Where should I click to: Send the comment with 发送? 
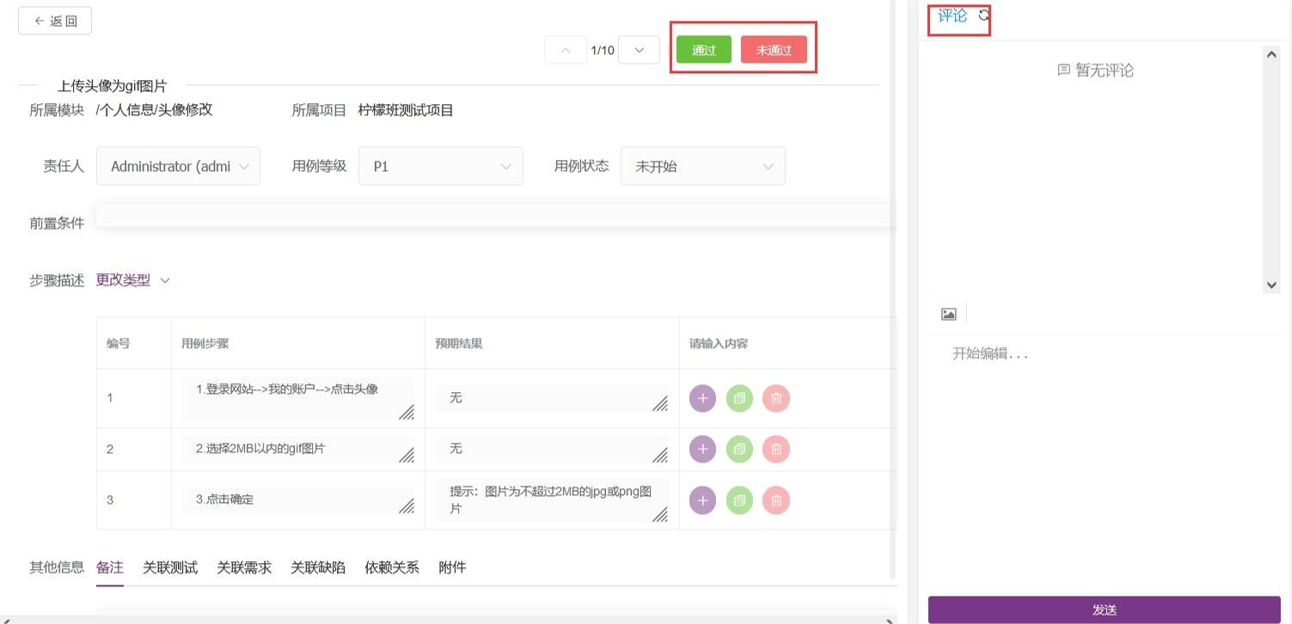coord(1104,609)
